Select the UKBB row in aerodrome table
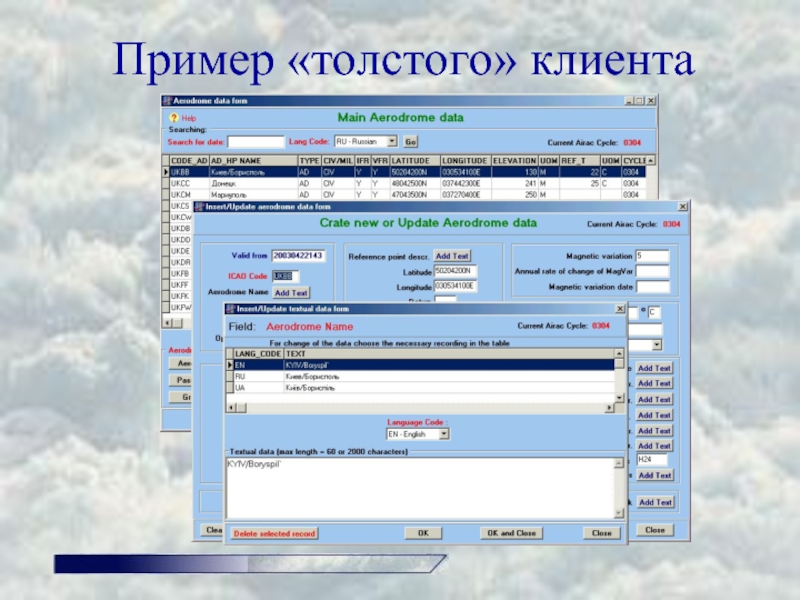The width and height of the screenshot is (800, 600). click(407, 172)
